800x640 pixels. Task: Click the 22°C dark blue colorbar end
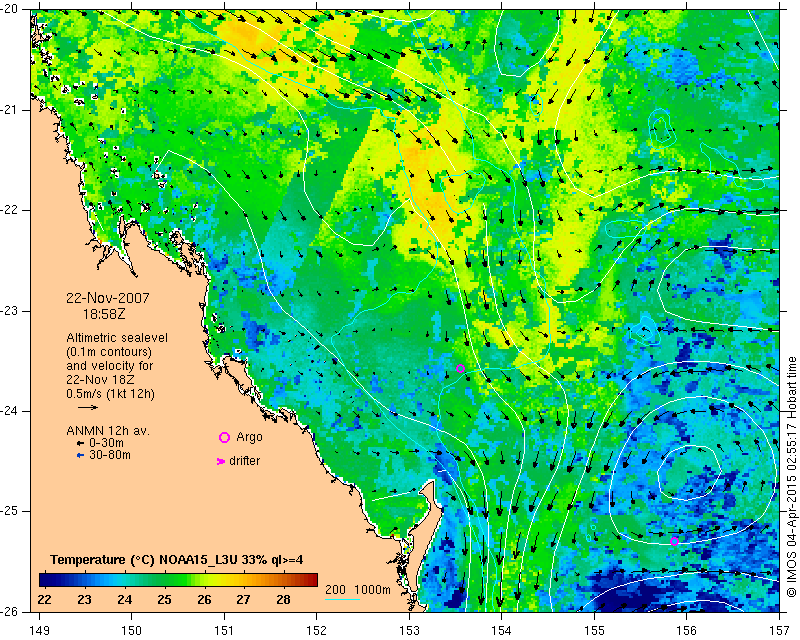[46, 579]
